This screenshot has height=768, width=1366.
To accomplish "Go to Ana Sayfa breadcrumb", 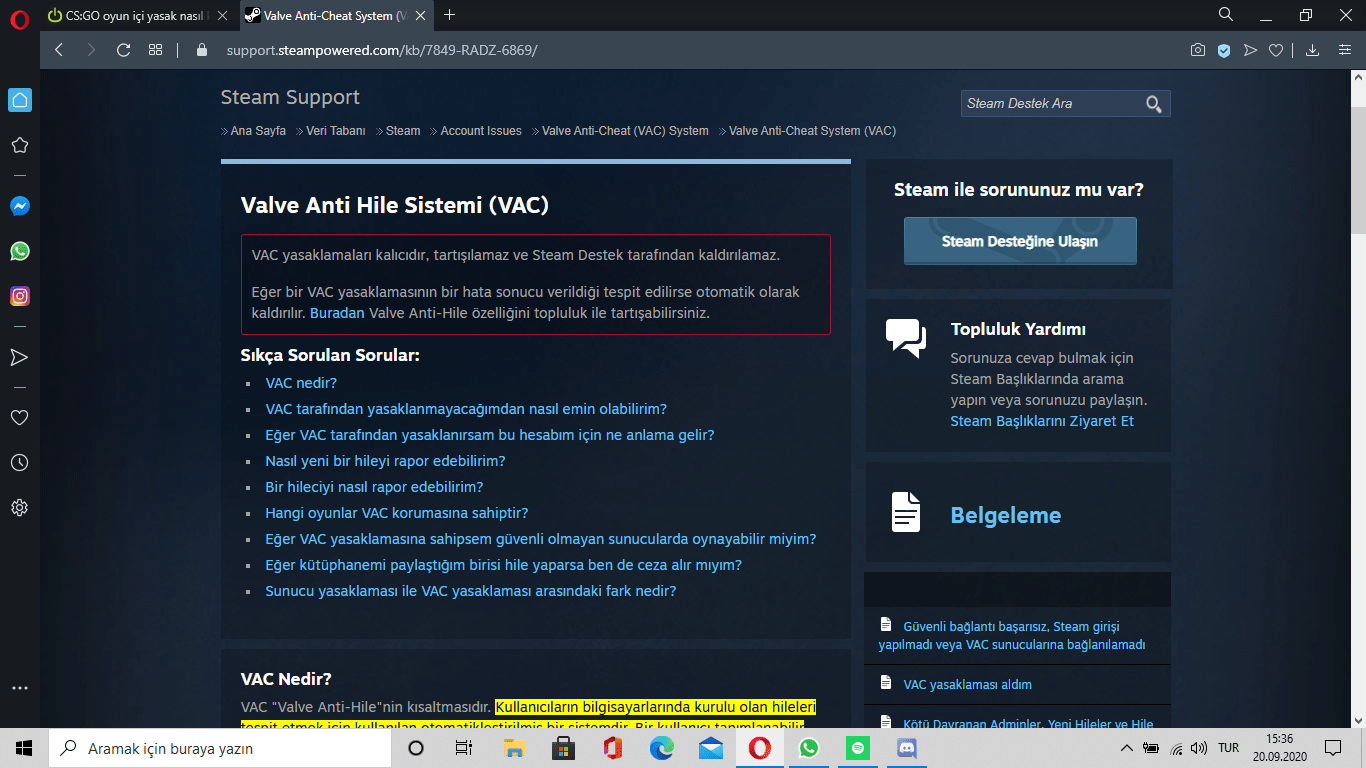I will [258, 131].
